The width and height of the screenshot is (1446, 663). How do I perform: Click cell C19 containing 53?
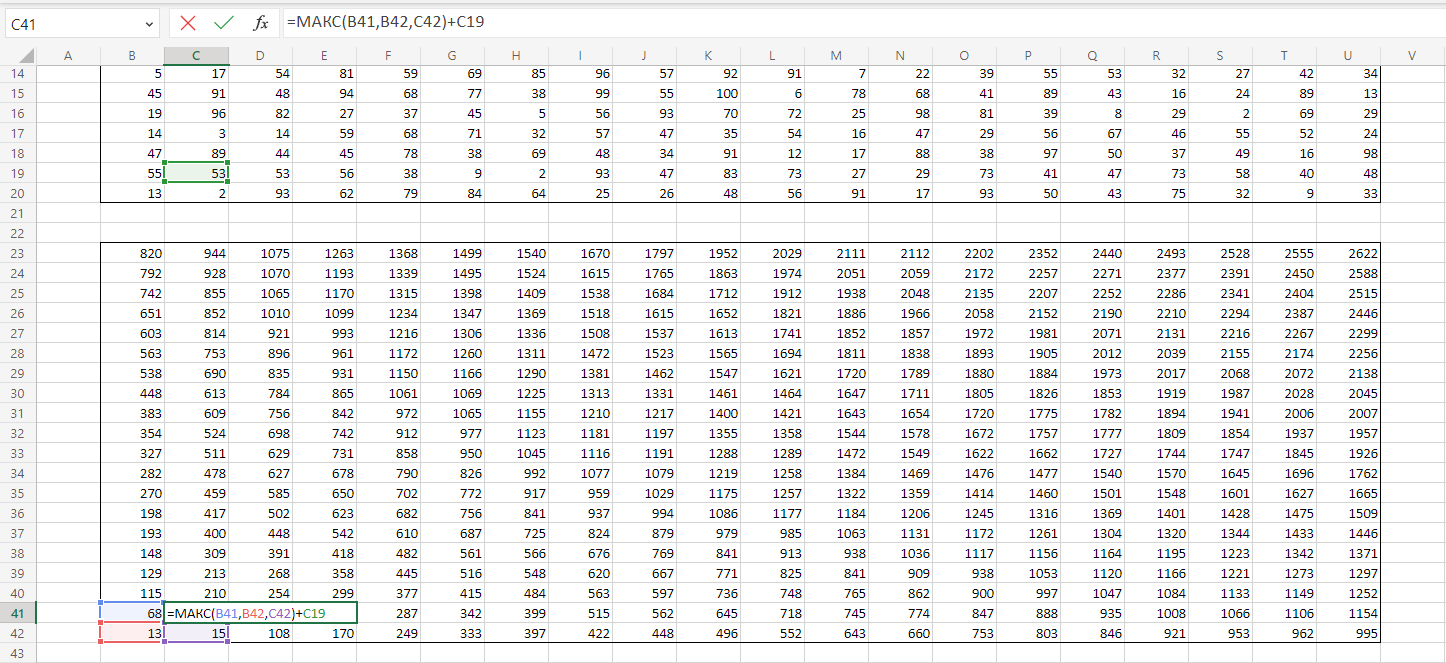click(196, 173)
